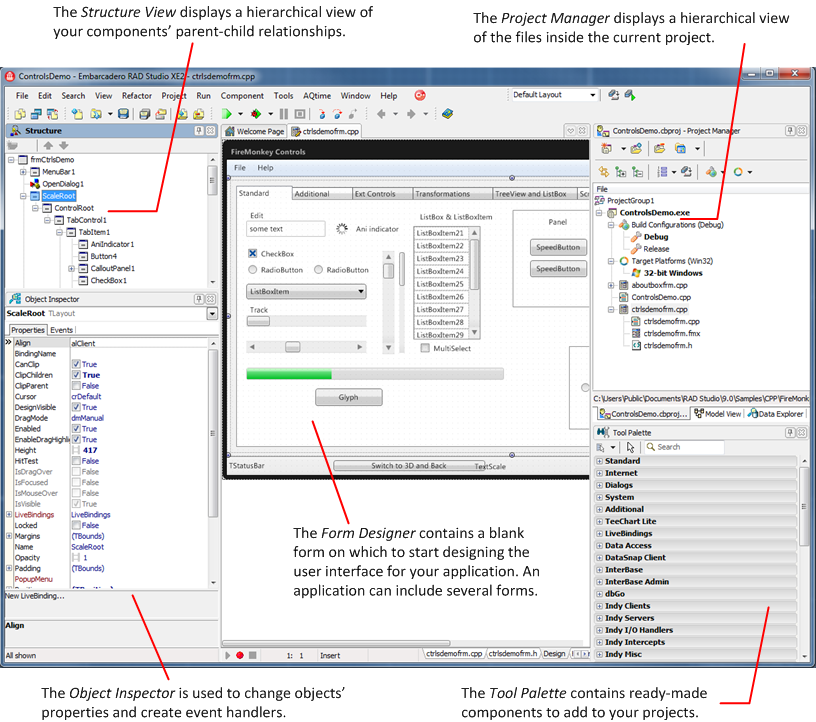816x722 pixels.
Task: Click the Trace Into debug icon
Action: coord(322,113)
